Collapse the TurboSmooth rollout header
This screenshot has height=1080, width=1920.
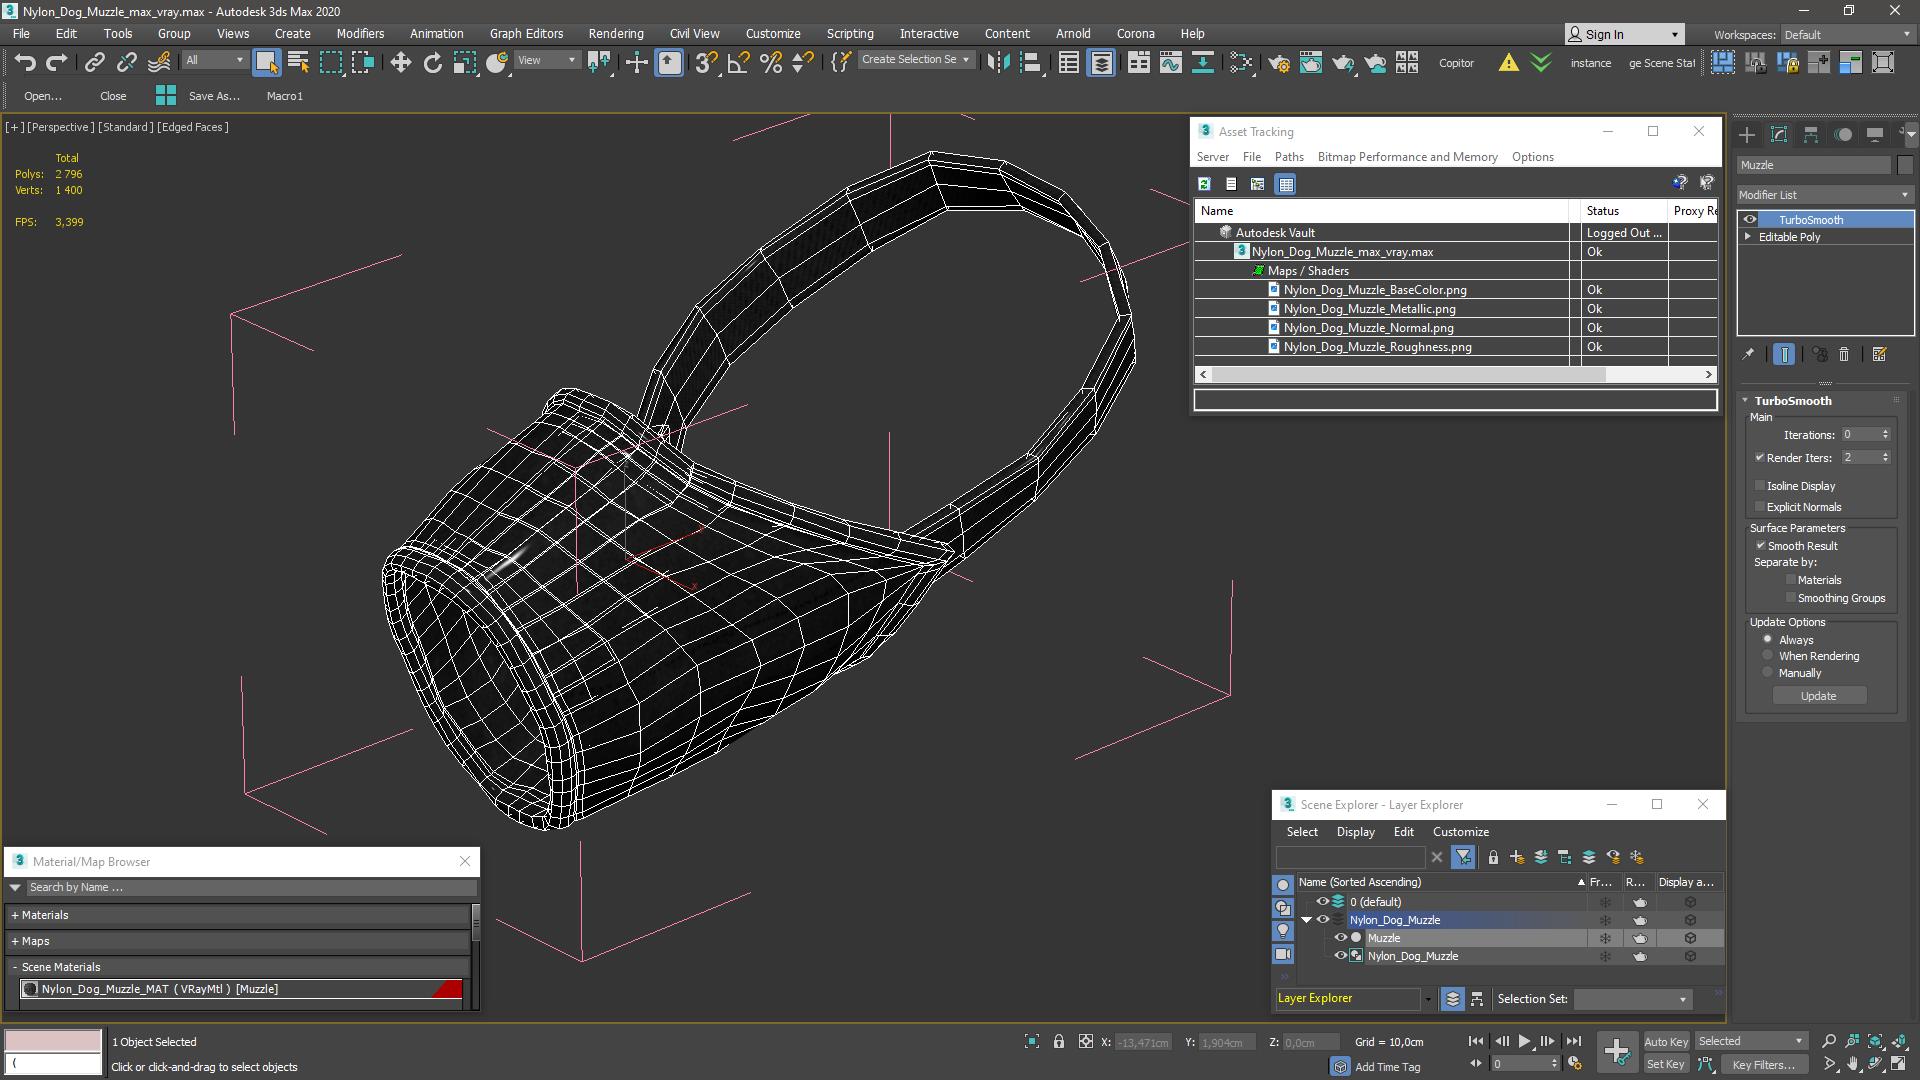[1792, 401]
